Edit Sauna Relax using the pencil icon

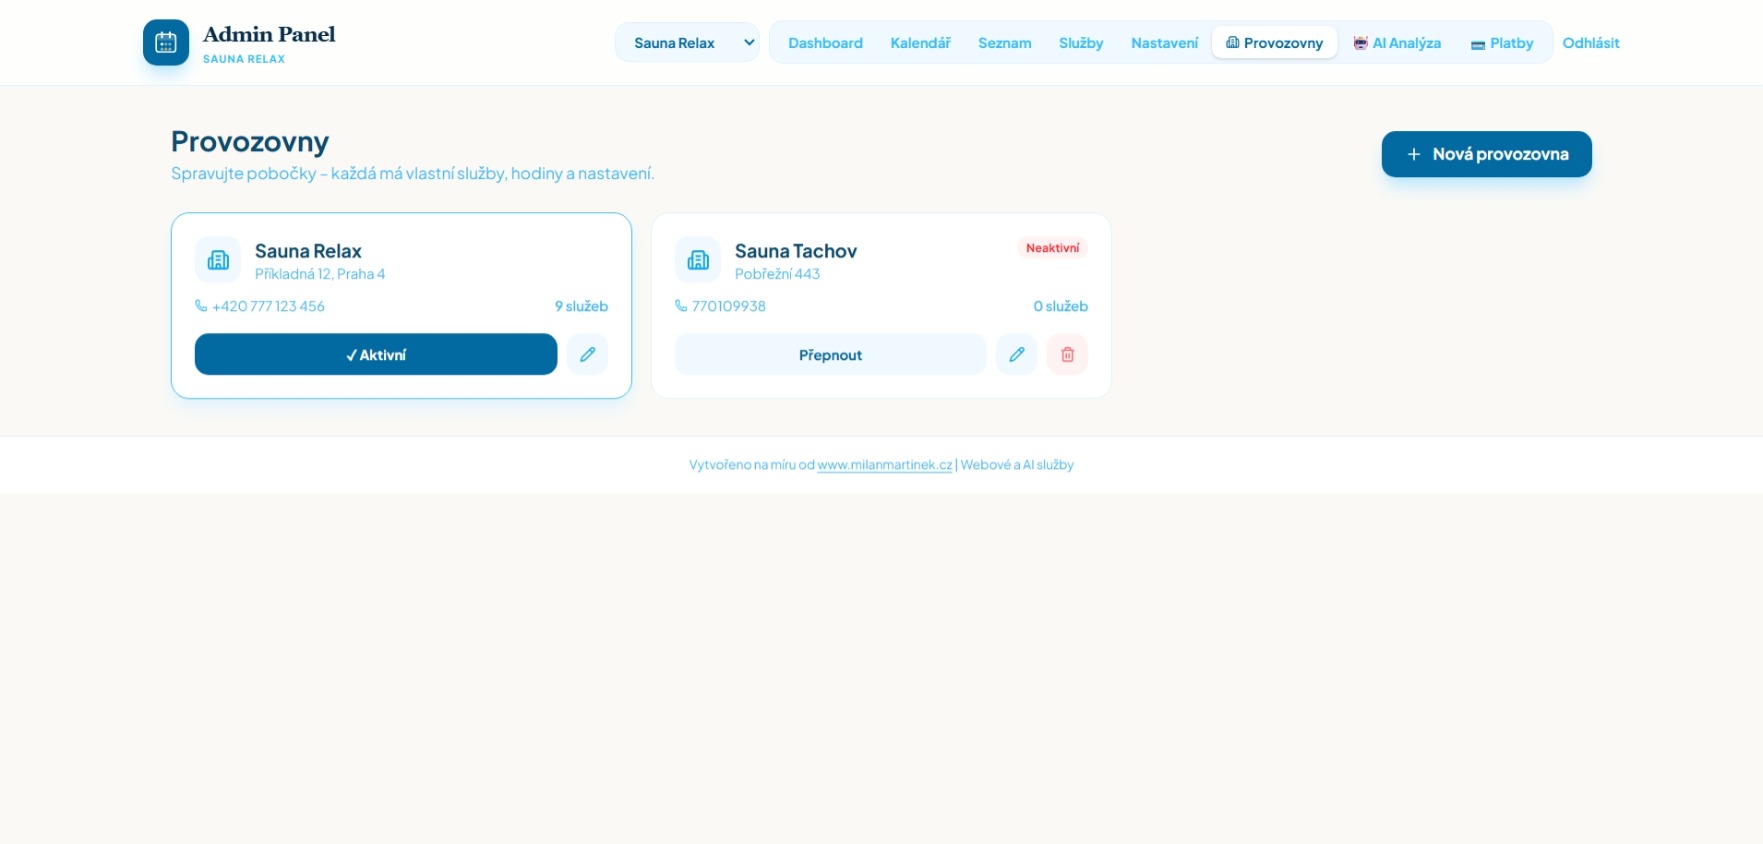[x=587, y=354]
